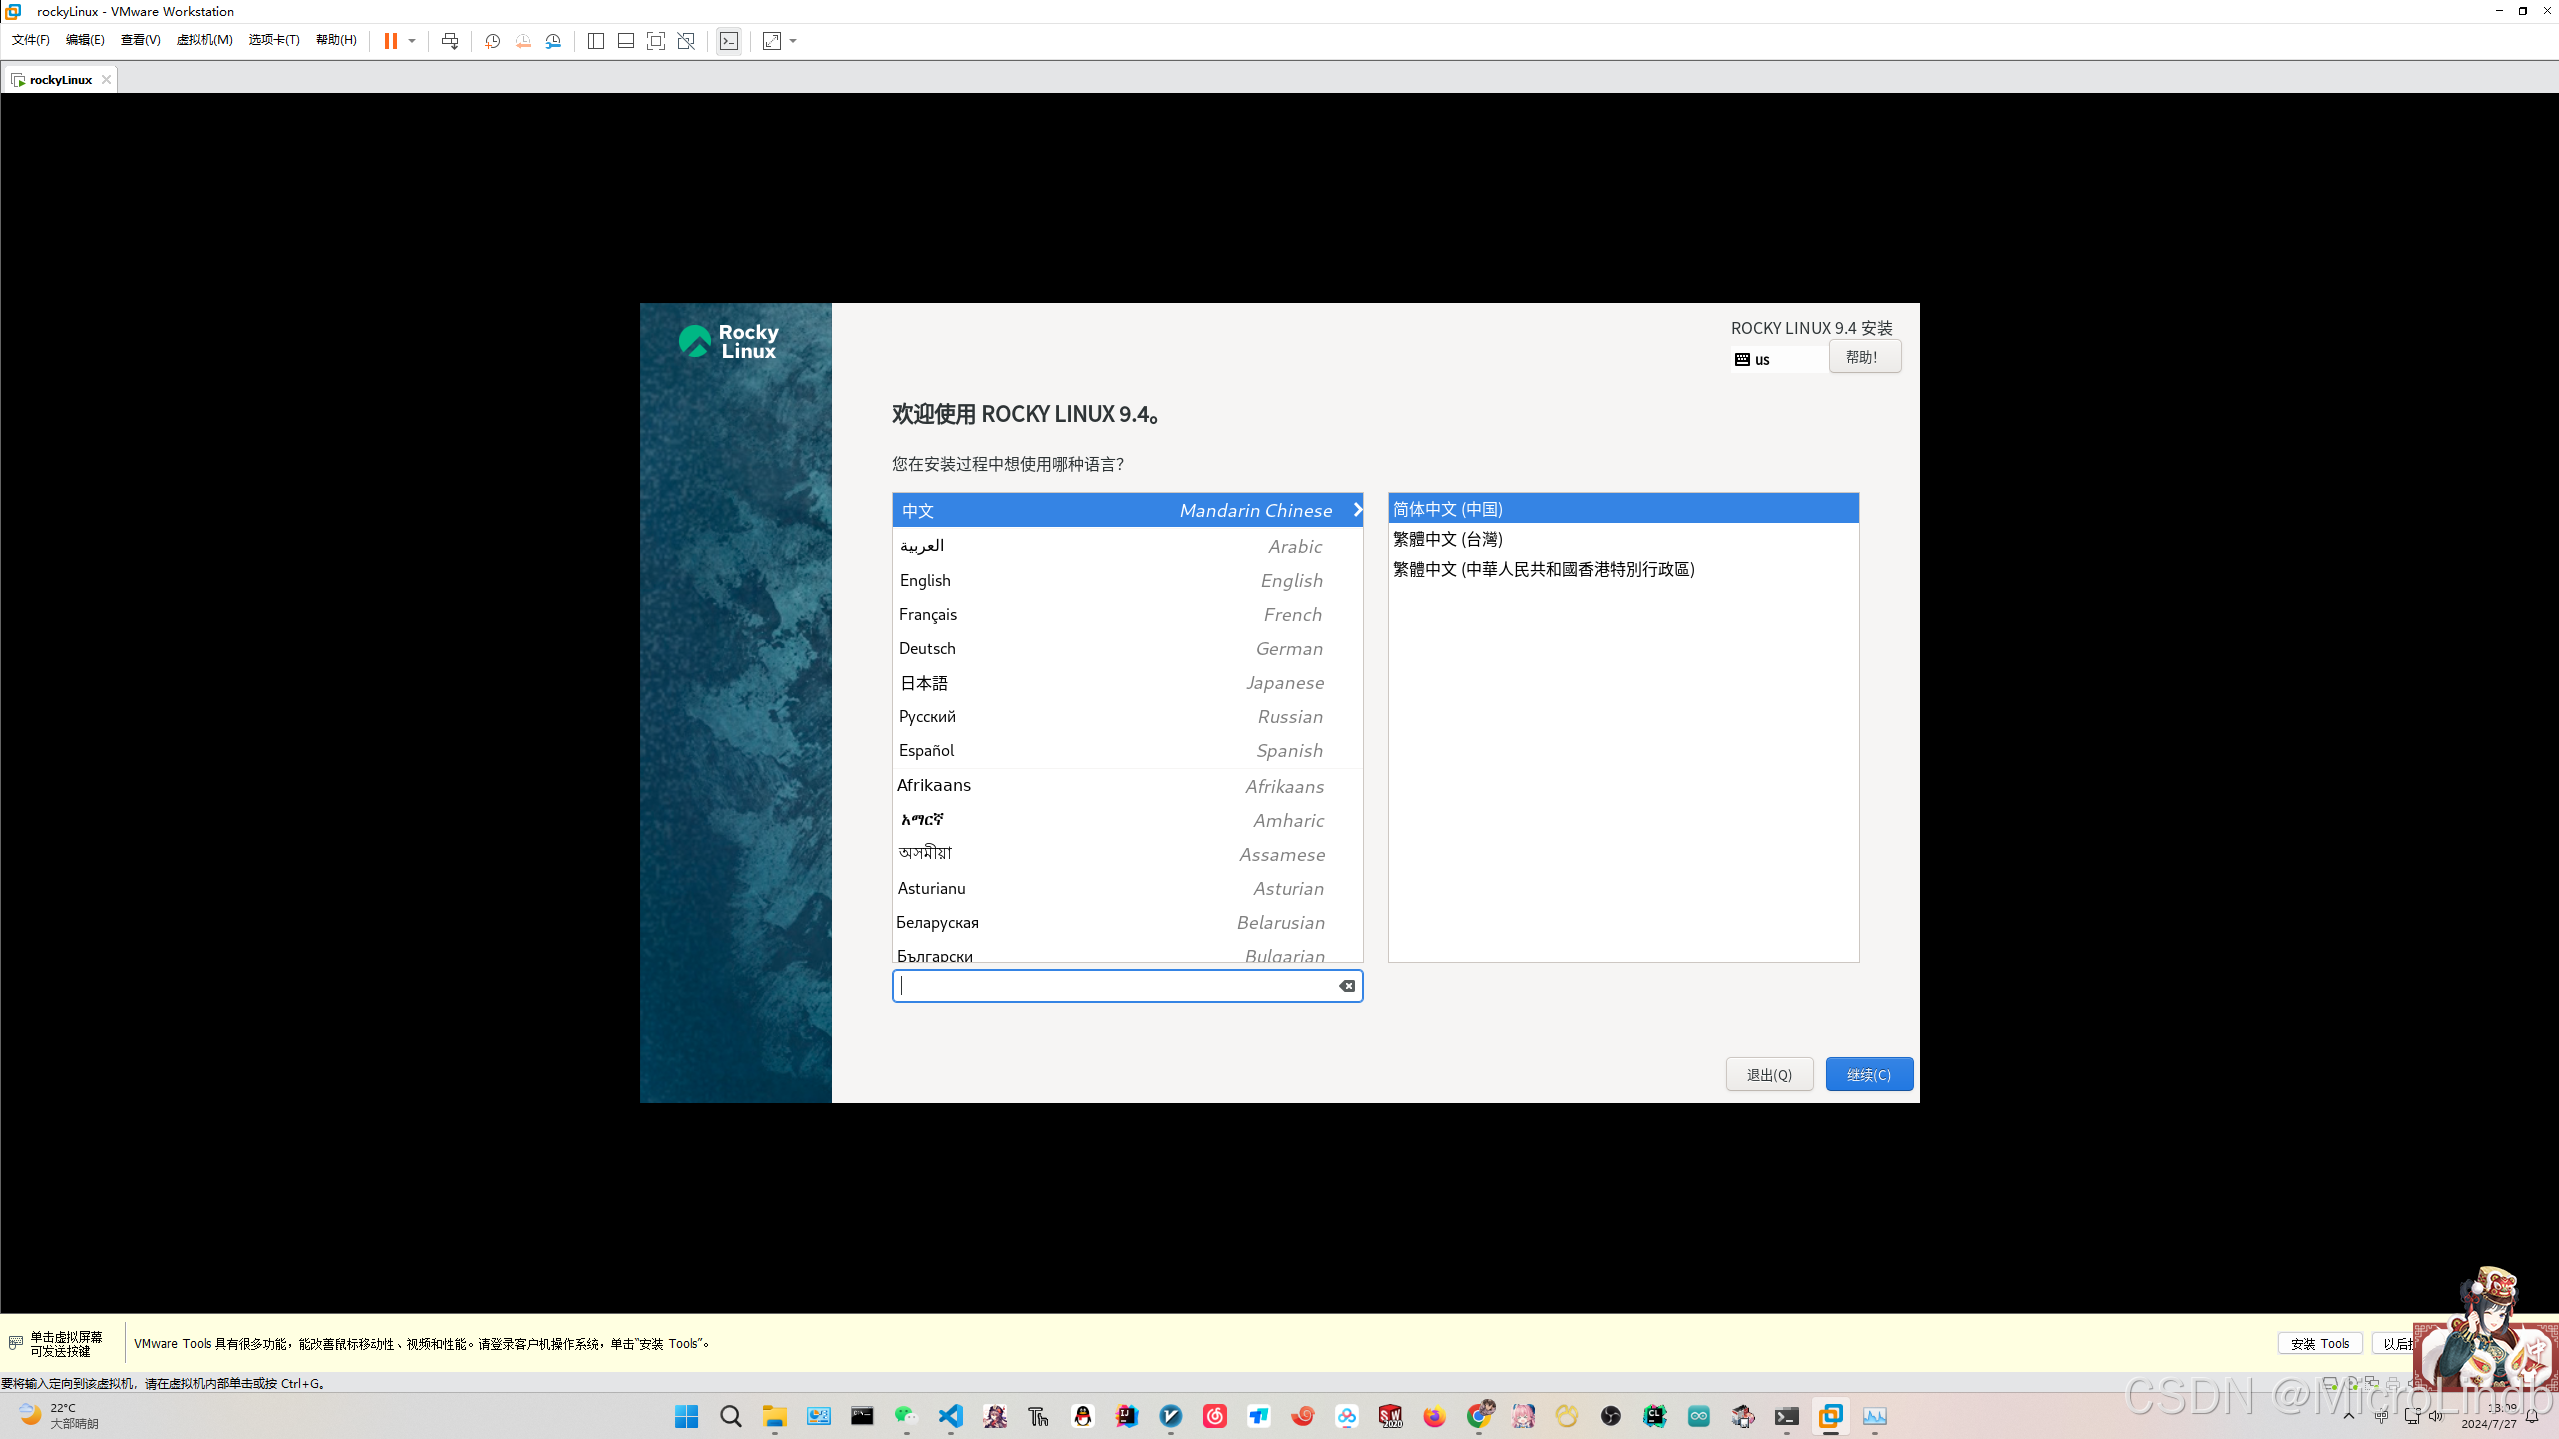Click the orange Pause VM toolbar button

point(391,41)
